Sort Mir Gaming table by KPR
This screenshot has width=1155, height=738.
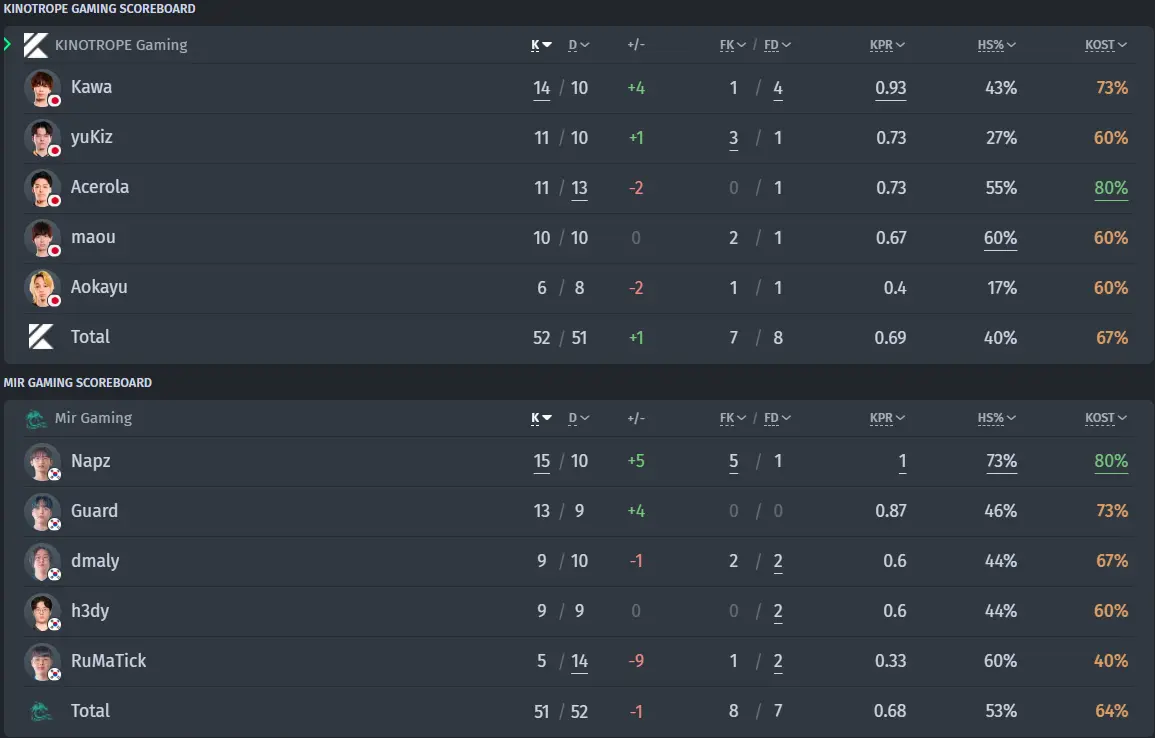tap(887, 418)
